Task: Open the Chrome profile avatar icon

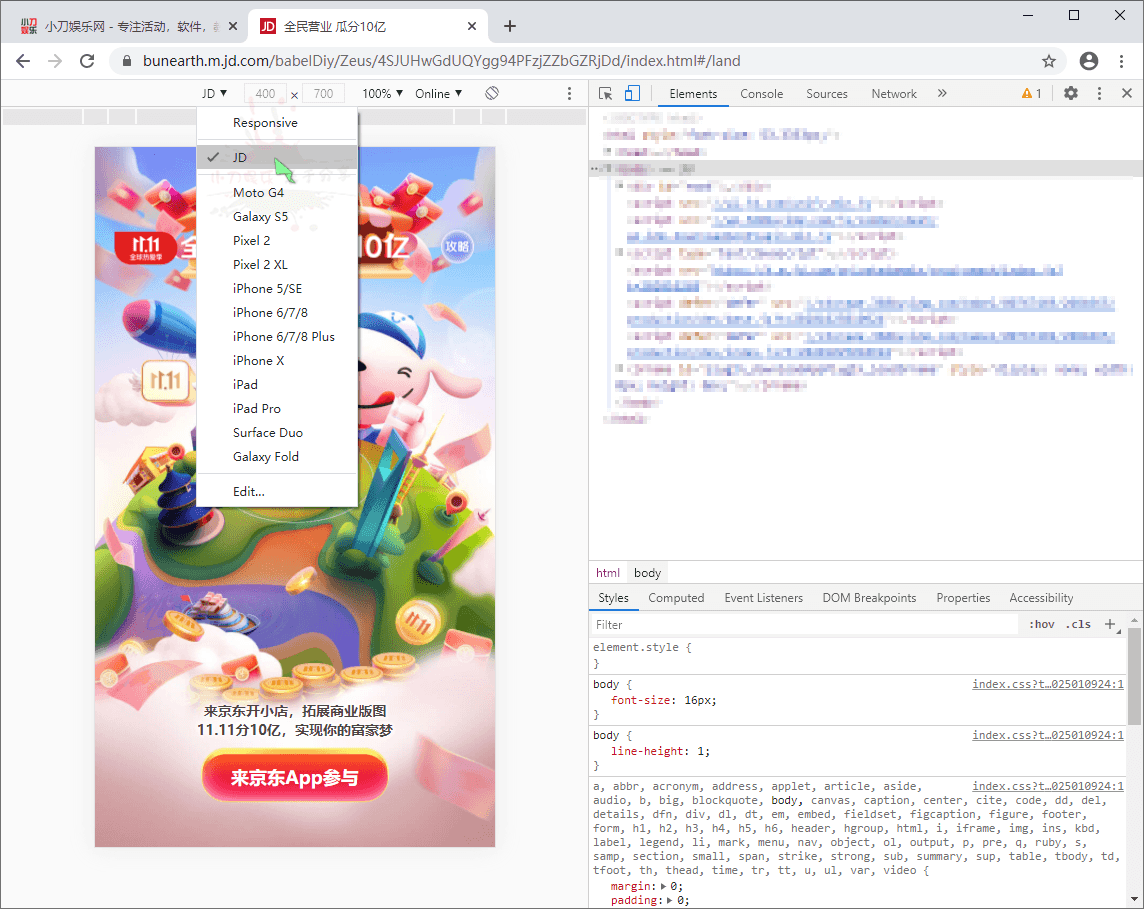Action: (1089, 61)
